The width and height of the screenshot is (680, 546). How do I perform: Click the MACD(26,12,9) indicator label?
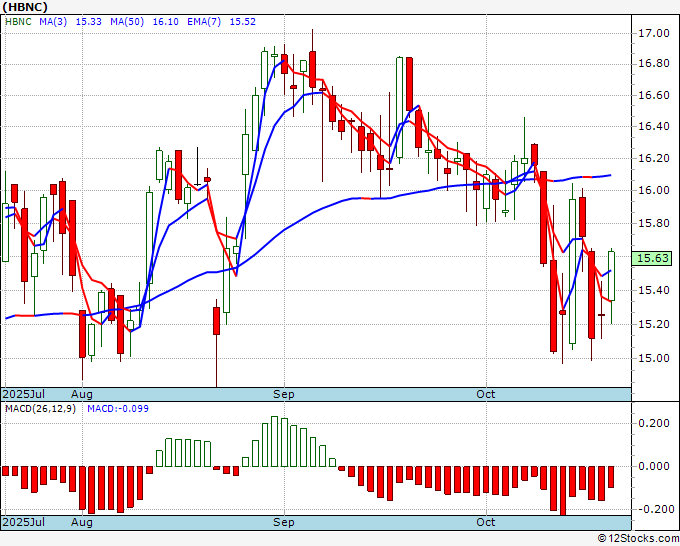40,409
